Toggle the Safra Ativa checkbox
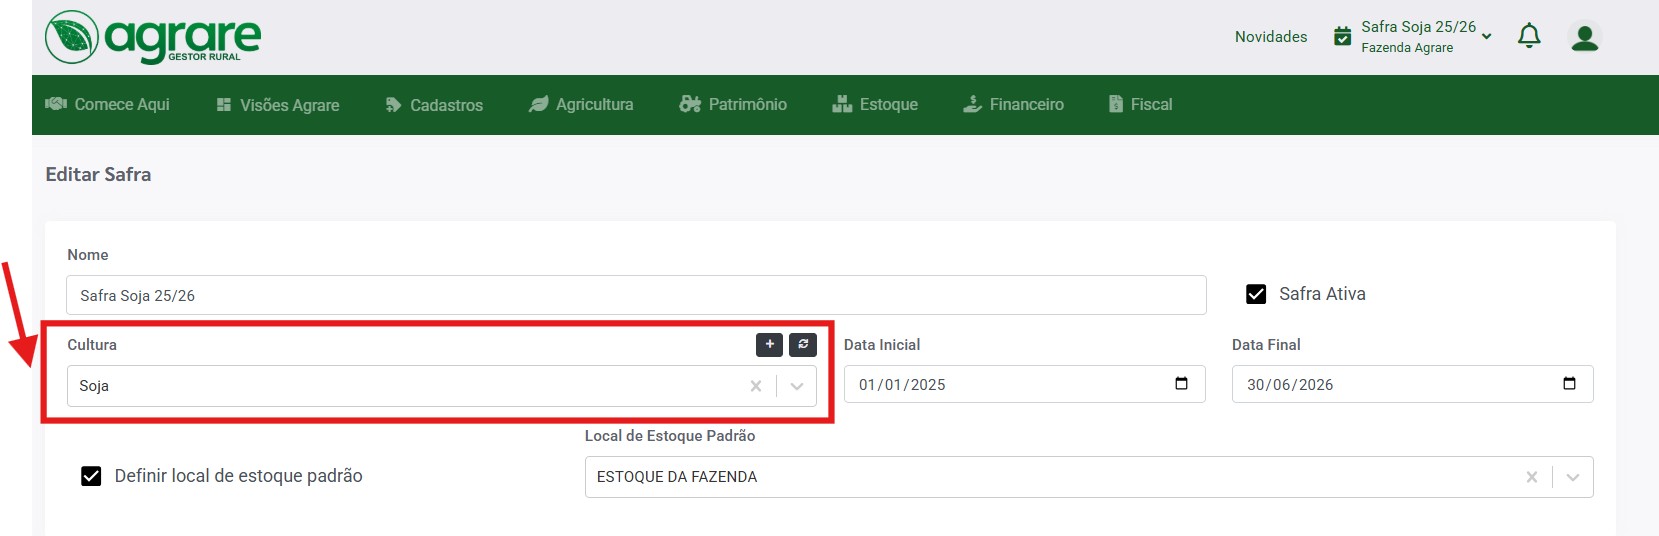The height and width of the screenshot is (536, 1659). [1256, 294]
